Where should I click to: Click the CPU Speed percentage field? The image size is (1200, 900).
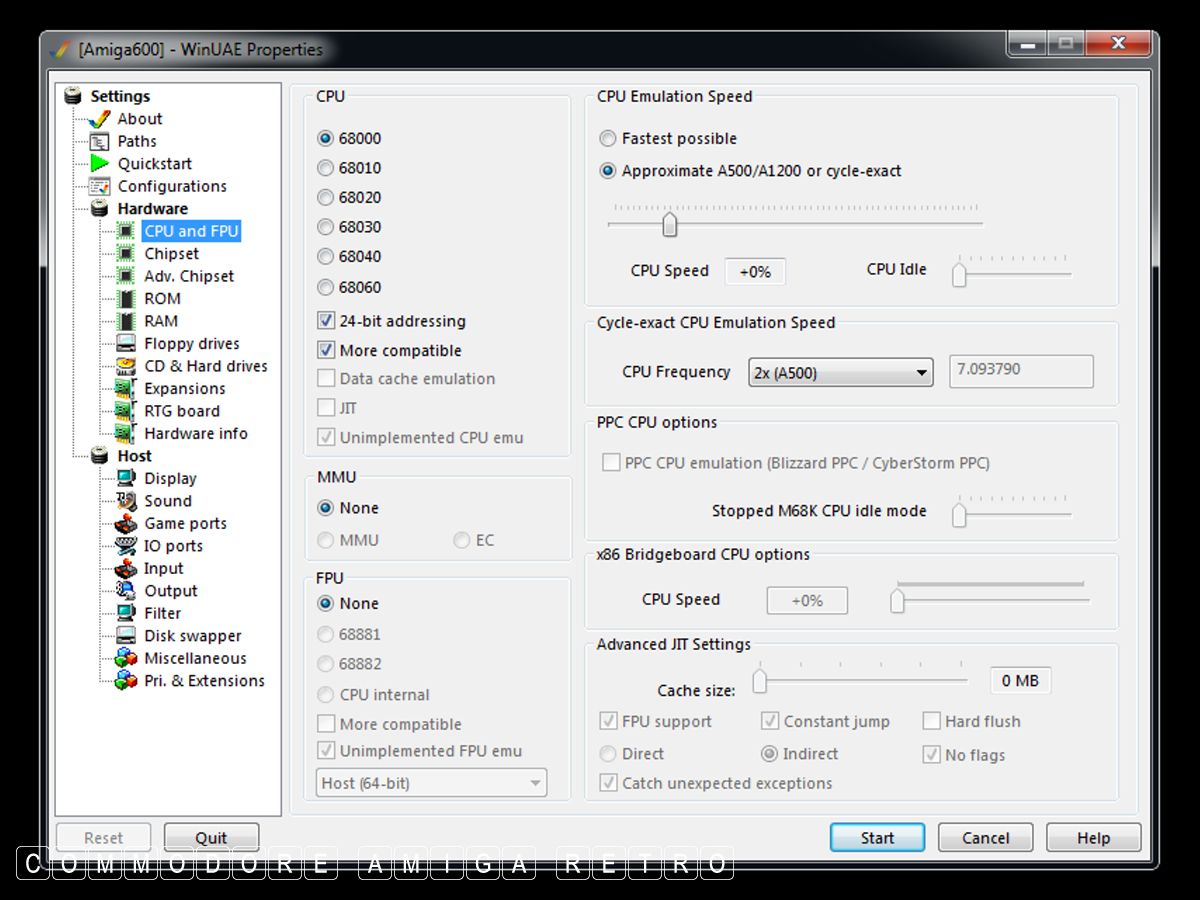coord(755,271)
